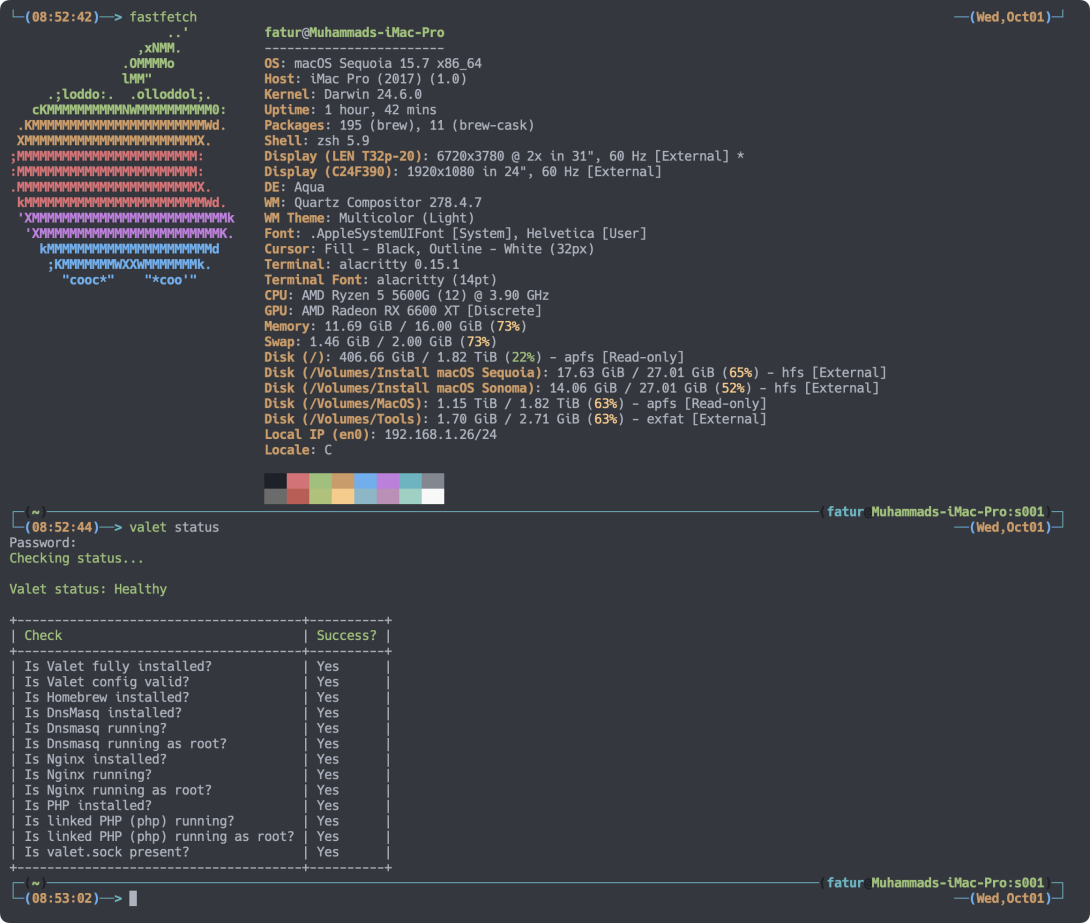Select 'alacritty 0.15.1' terminal value
The image size is (1090, 923).
tap(399, 264)
